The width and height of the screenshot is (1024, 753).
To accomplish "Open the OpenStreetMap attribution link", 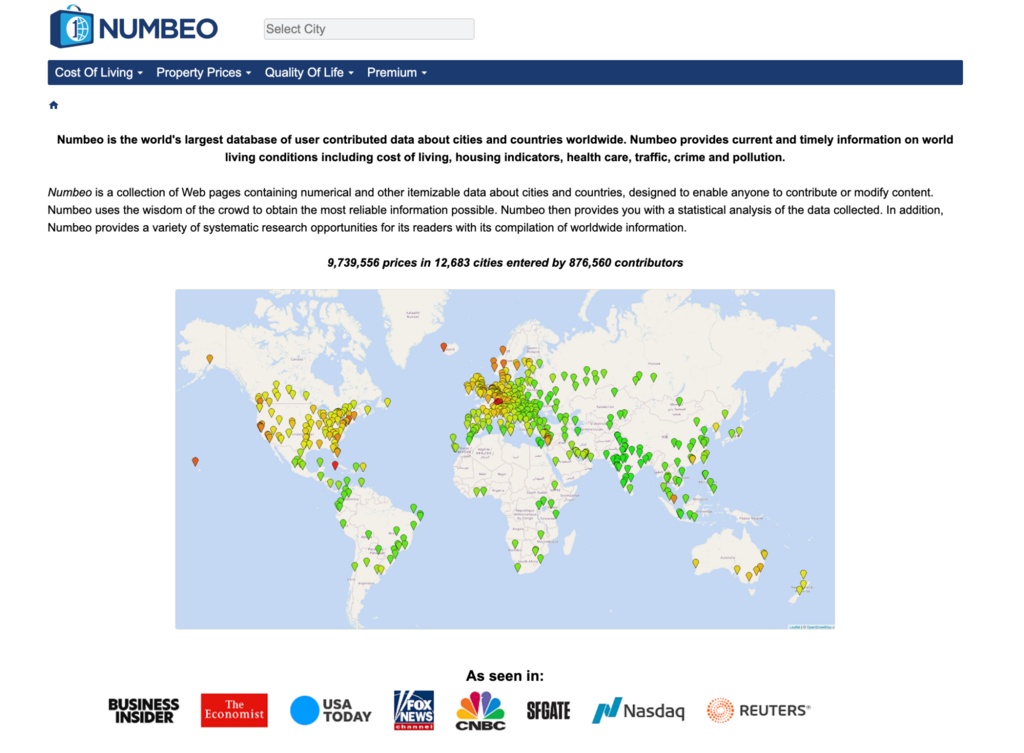I will (818, 627).
